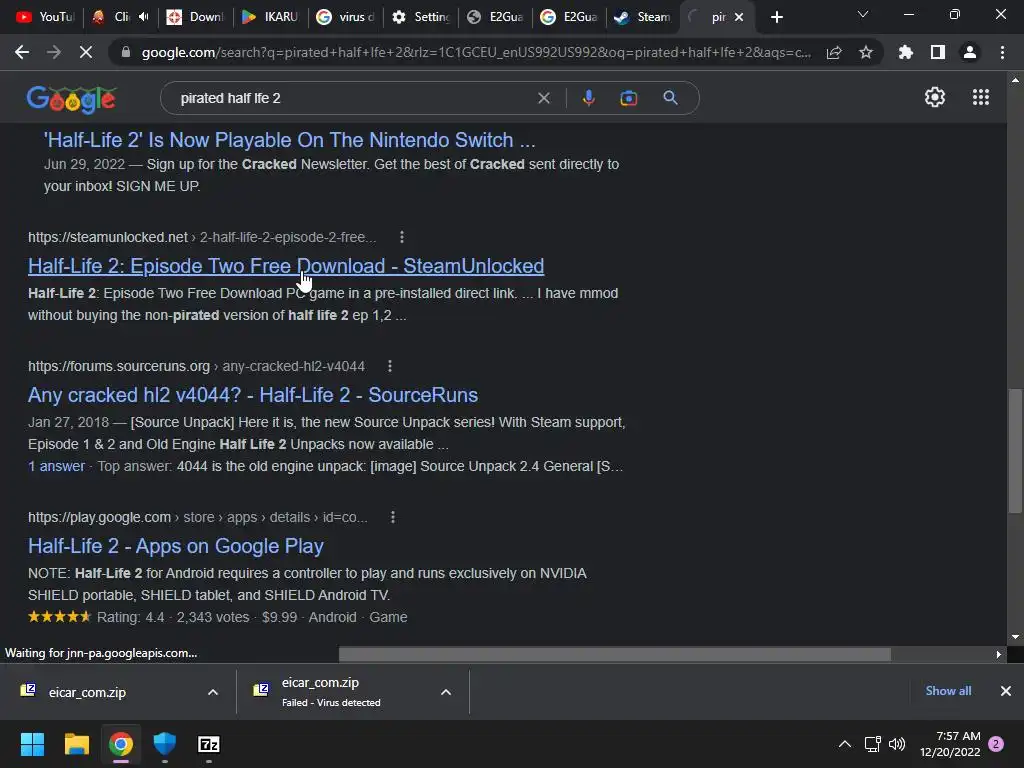Switch to the Downl tab
The width and height of the screenshot is (1024, 768).
pos(195,17)
